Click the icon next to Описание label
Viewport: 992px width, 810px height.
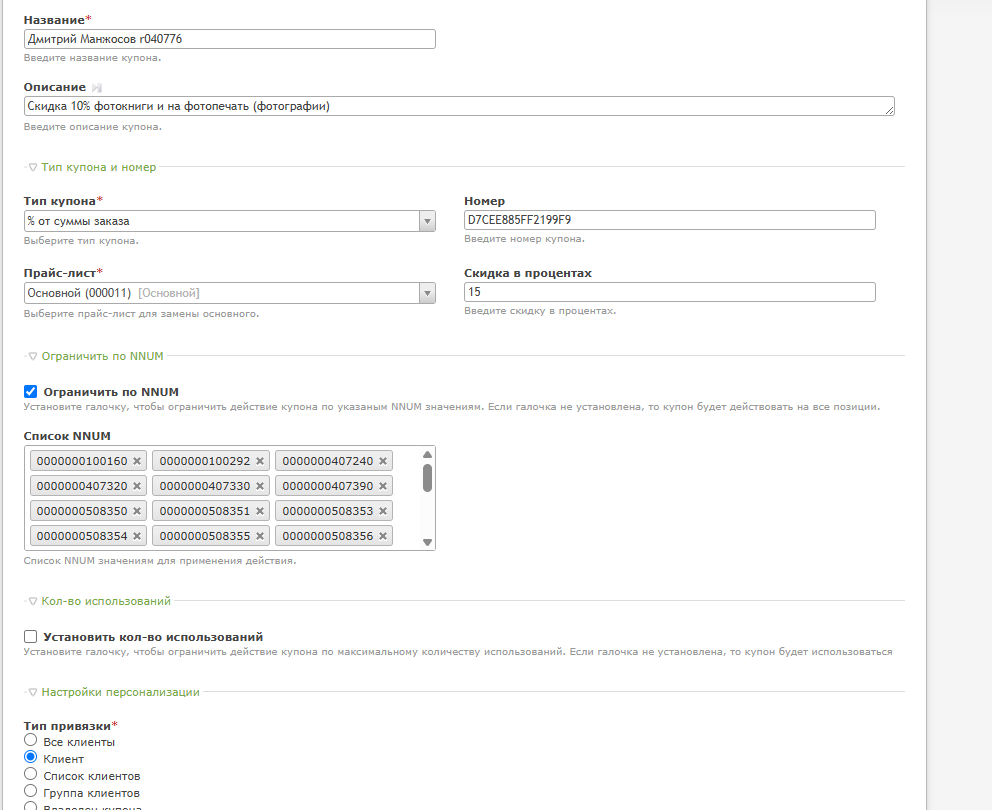(96, 87)
